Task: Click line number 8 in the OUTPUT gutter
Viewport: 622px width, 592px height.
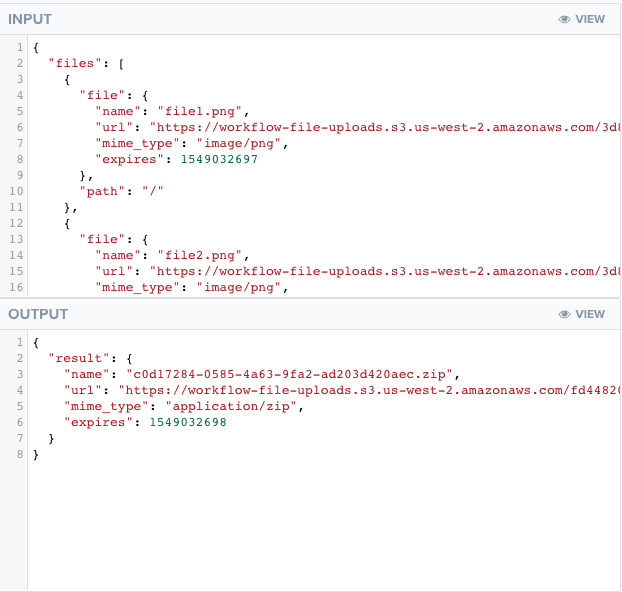Action: tap(19, 455)
